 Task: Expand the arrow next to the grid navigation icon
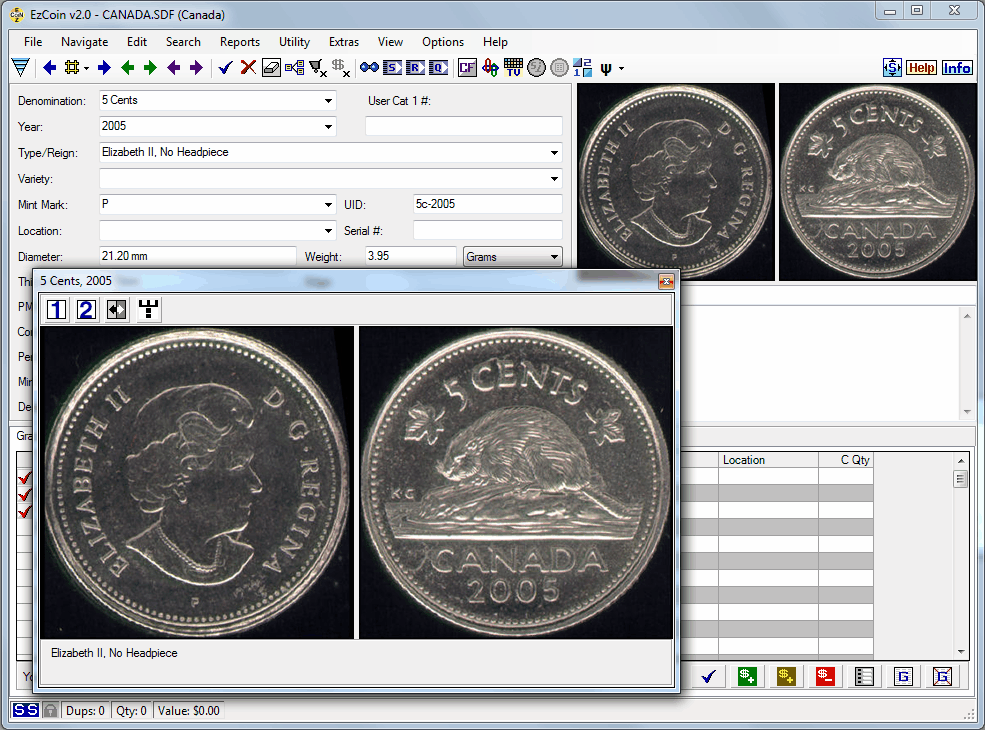point(86,68)
